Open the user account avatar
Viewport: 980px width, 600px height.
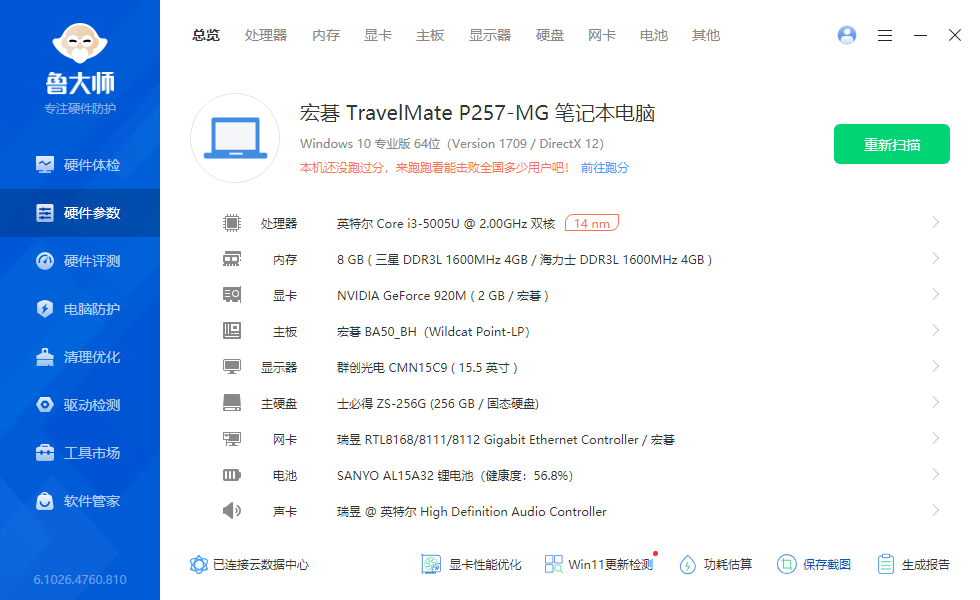(x=847, y=35)
